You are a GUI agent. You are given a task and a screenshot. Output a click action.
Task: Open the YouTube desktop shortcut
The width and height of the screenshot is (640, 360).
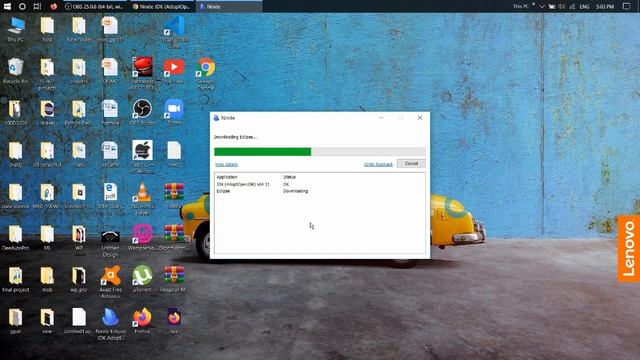pos(174,71)
